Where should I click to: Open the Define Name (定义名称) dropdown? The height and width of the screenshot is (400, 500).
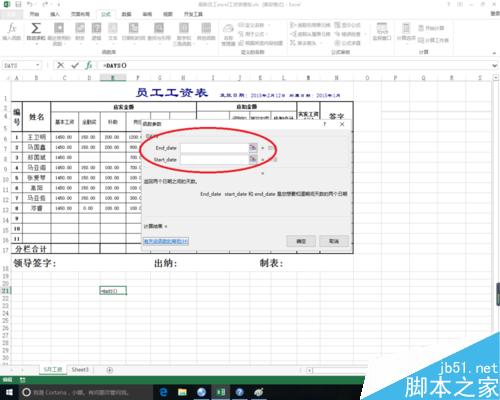[x=254, y=25]
